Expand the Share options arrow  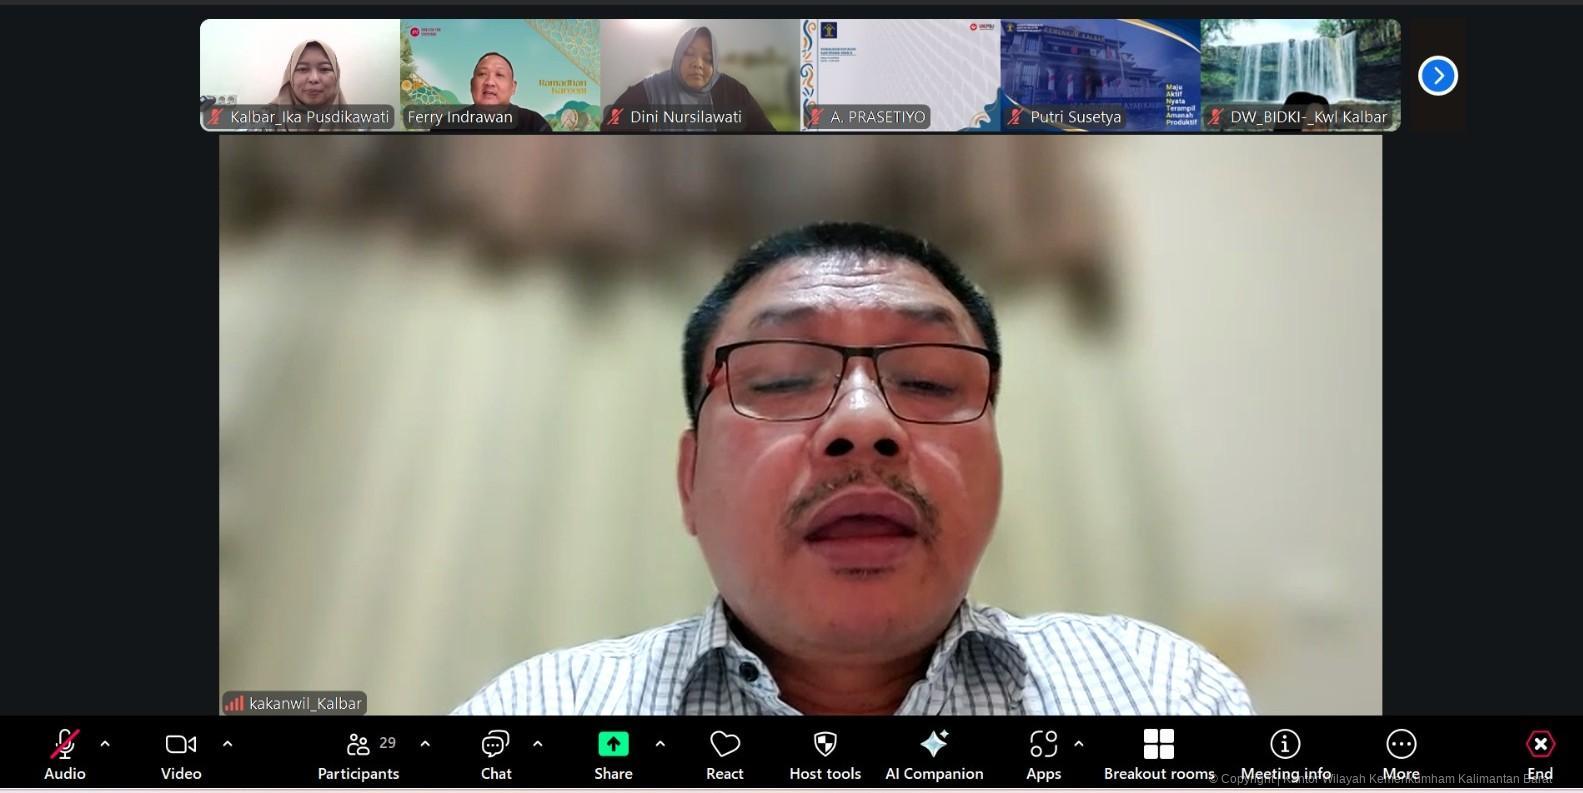click(x=660, y=744)
